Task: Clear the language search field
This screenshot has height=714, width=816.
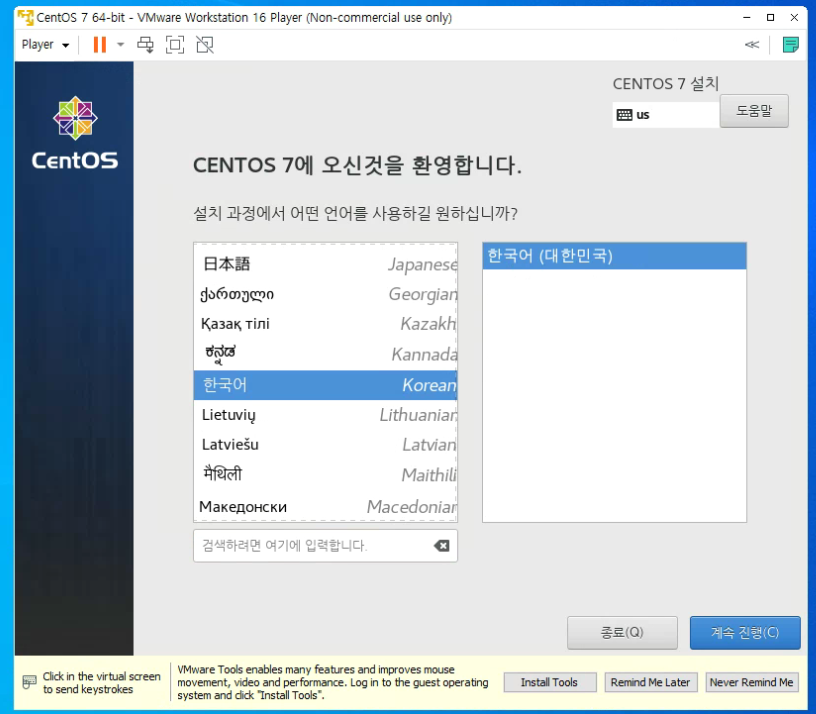Action: click(441, 545)
